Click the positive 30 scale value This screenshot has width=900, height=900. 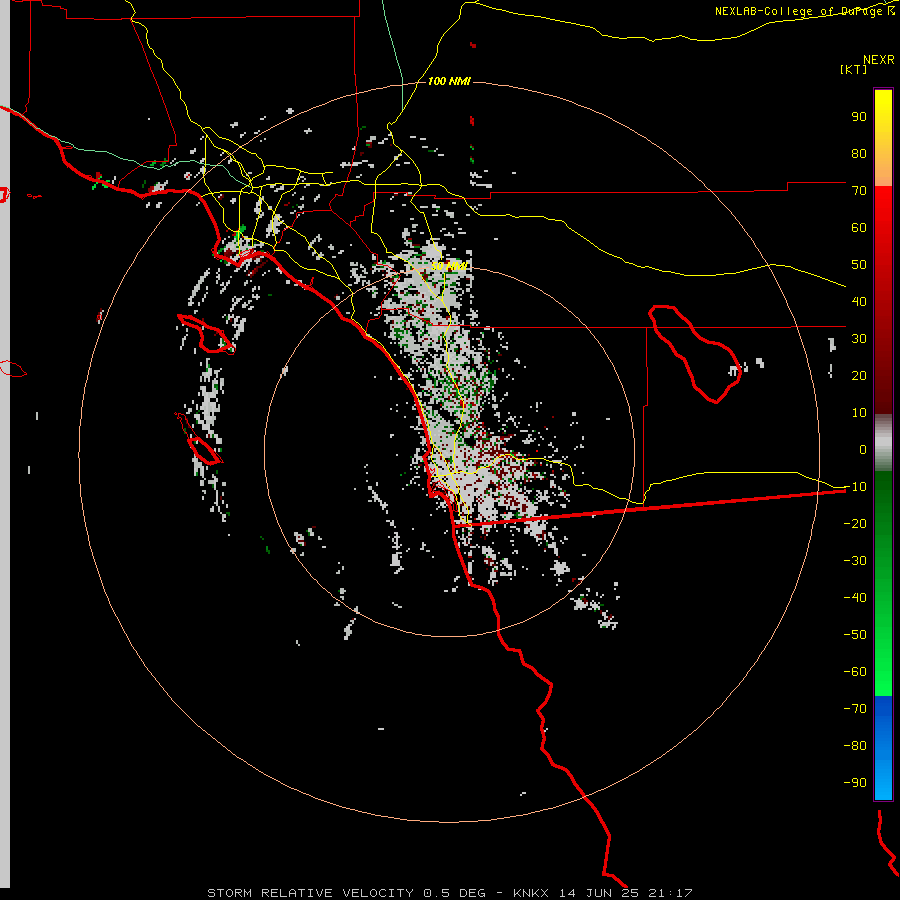point(859,339)
